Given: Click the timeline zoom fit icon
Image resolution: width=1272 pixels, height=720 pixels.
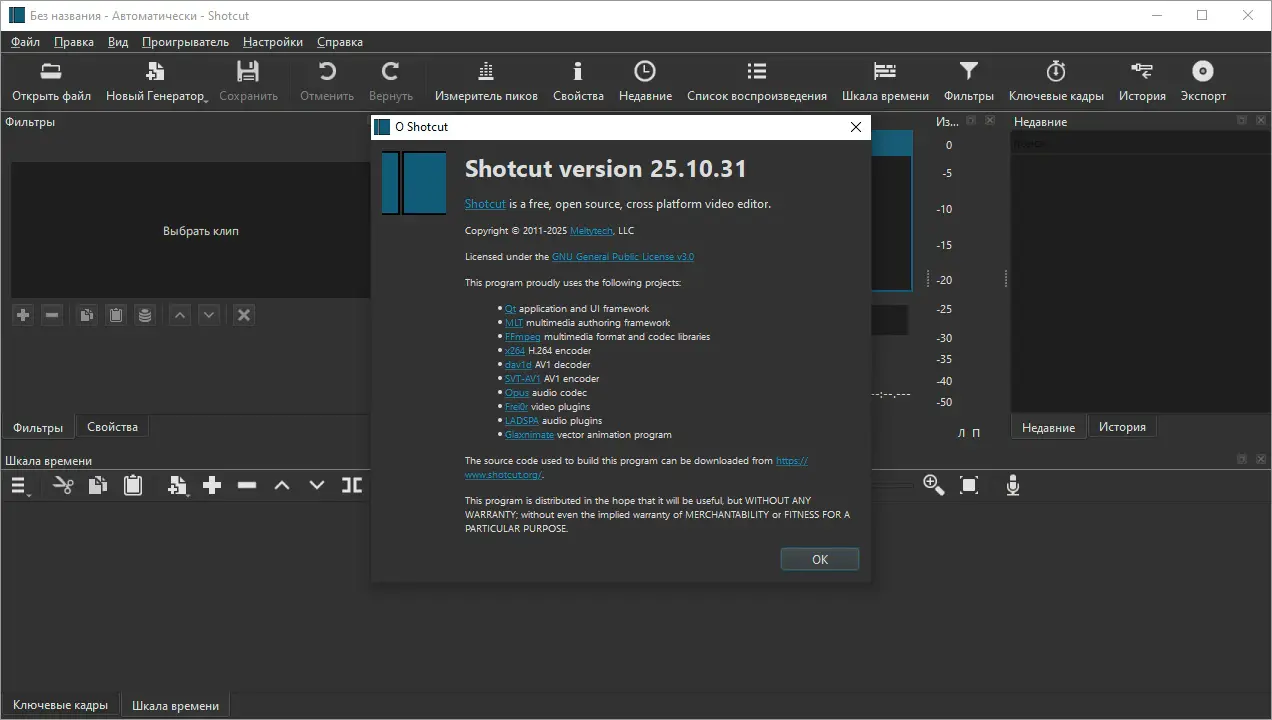Looking at the screenshot, I should click(968, 485).
